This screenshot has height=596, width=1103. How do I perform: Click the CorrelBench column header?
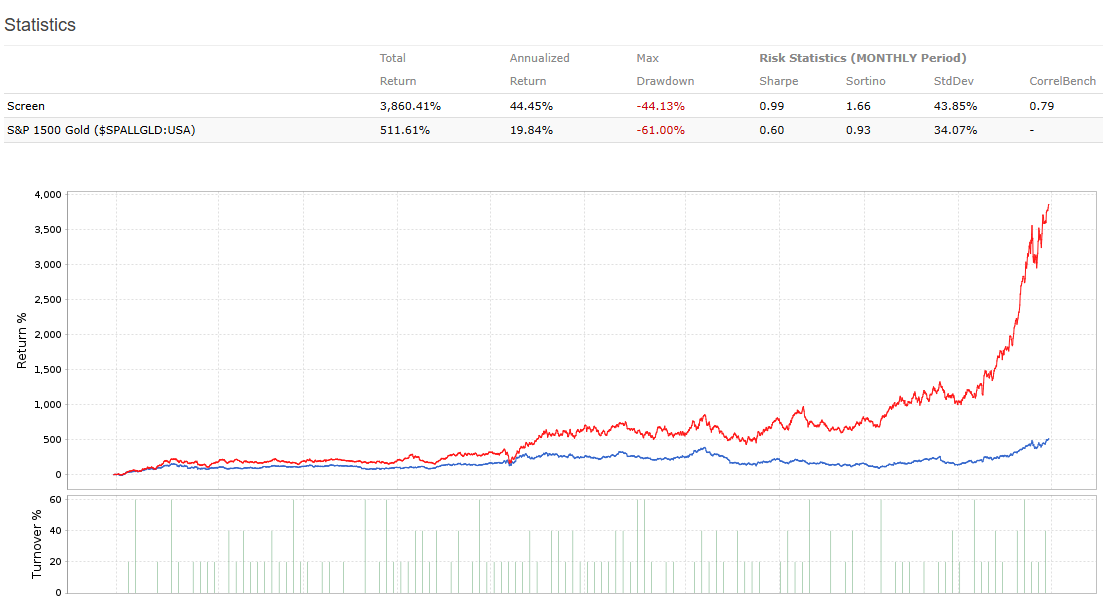(x=1062, y=81)
